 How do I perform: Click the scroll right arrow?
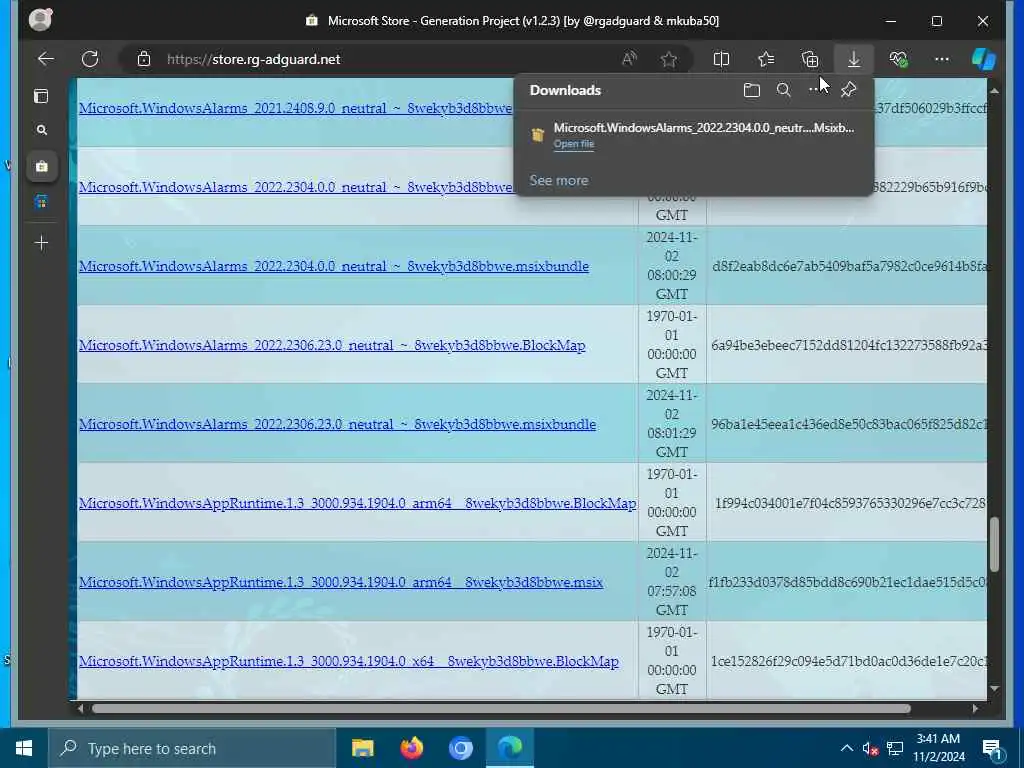pyautogui.click(x=975, y=709)
